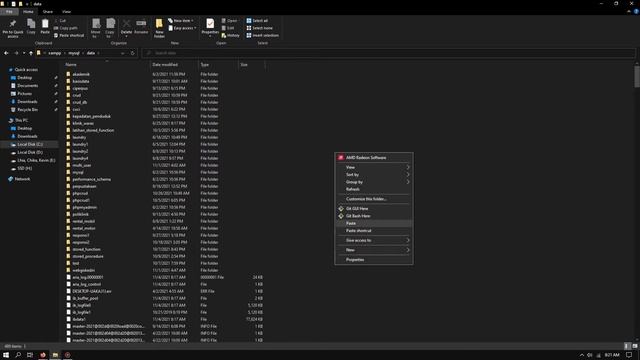Click mysql in address breadcrumb

coord(74,53)
